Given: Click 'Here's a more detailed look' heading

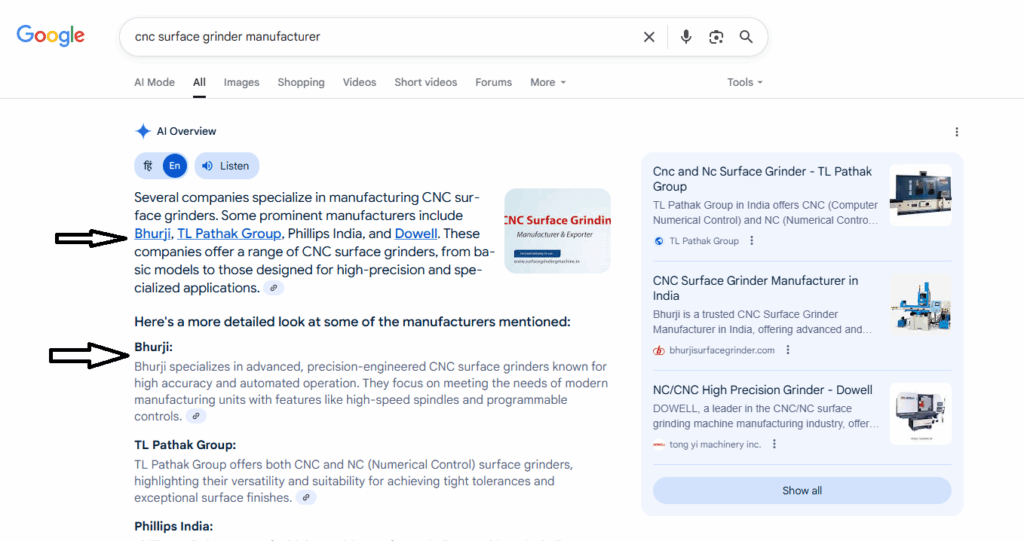Looking at the screenshot, I should [x=353, y=322].
